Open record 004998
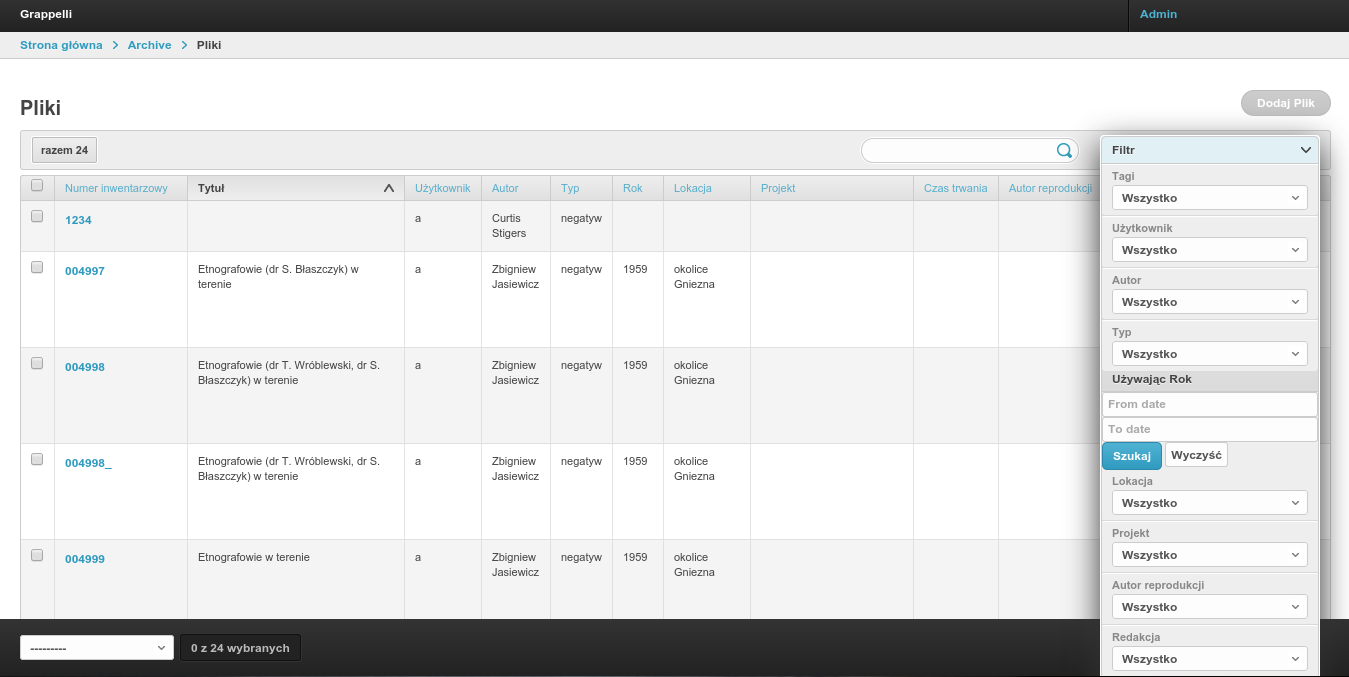 85,367
